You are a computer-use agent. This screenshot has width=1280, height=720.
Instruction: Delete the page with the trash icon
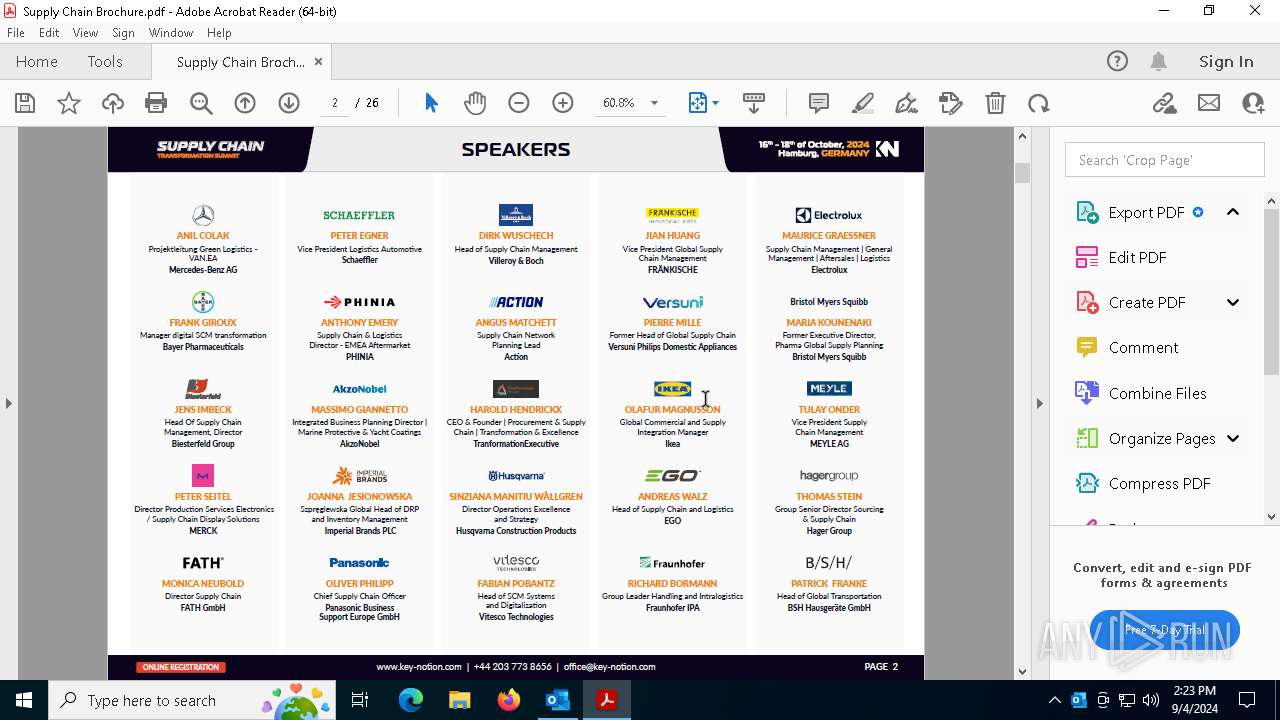995,103
